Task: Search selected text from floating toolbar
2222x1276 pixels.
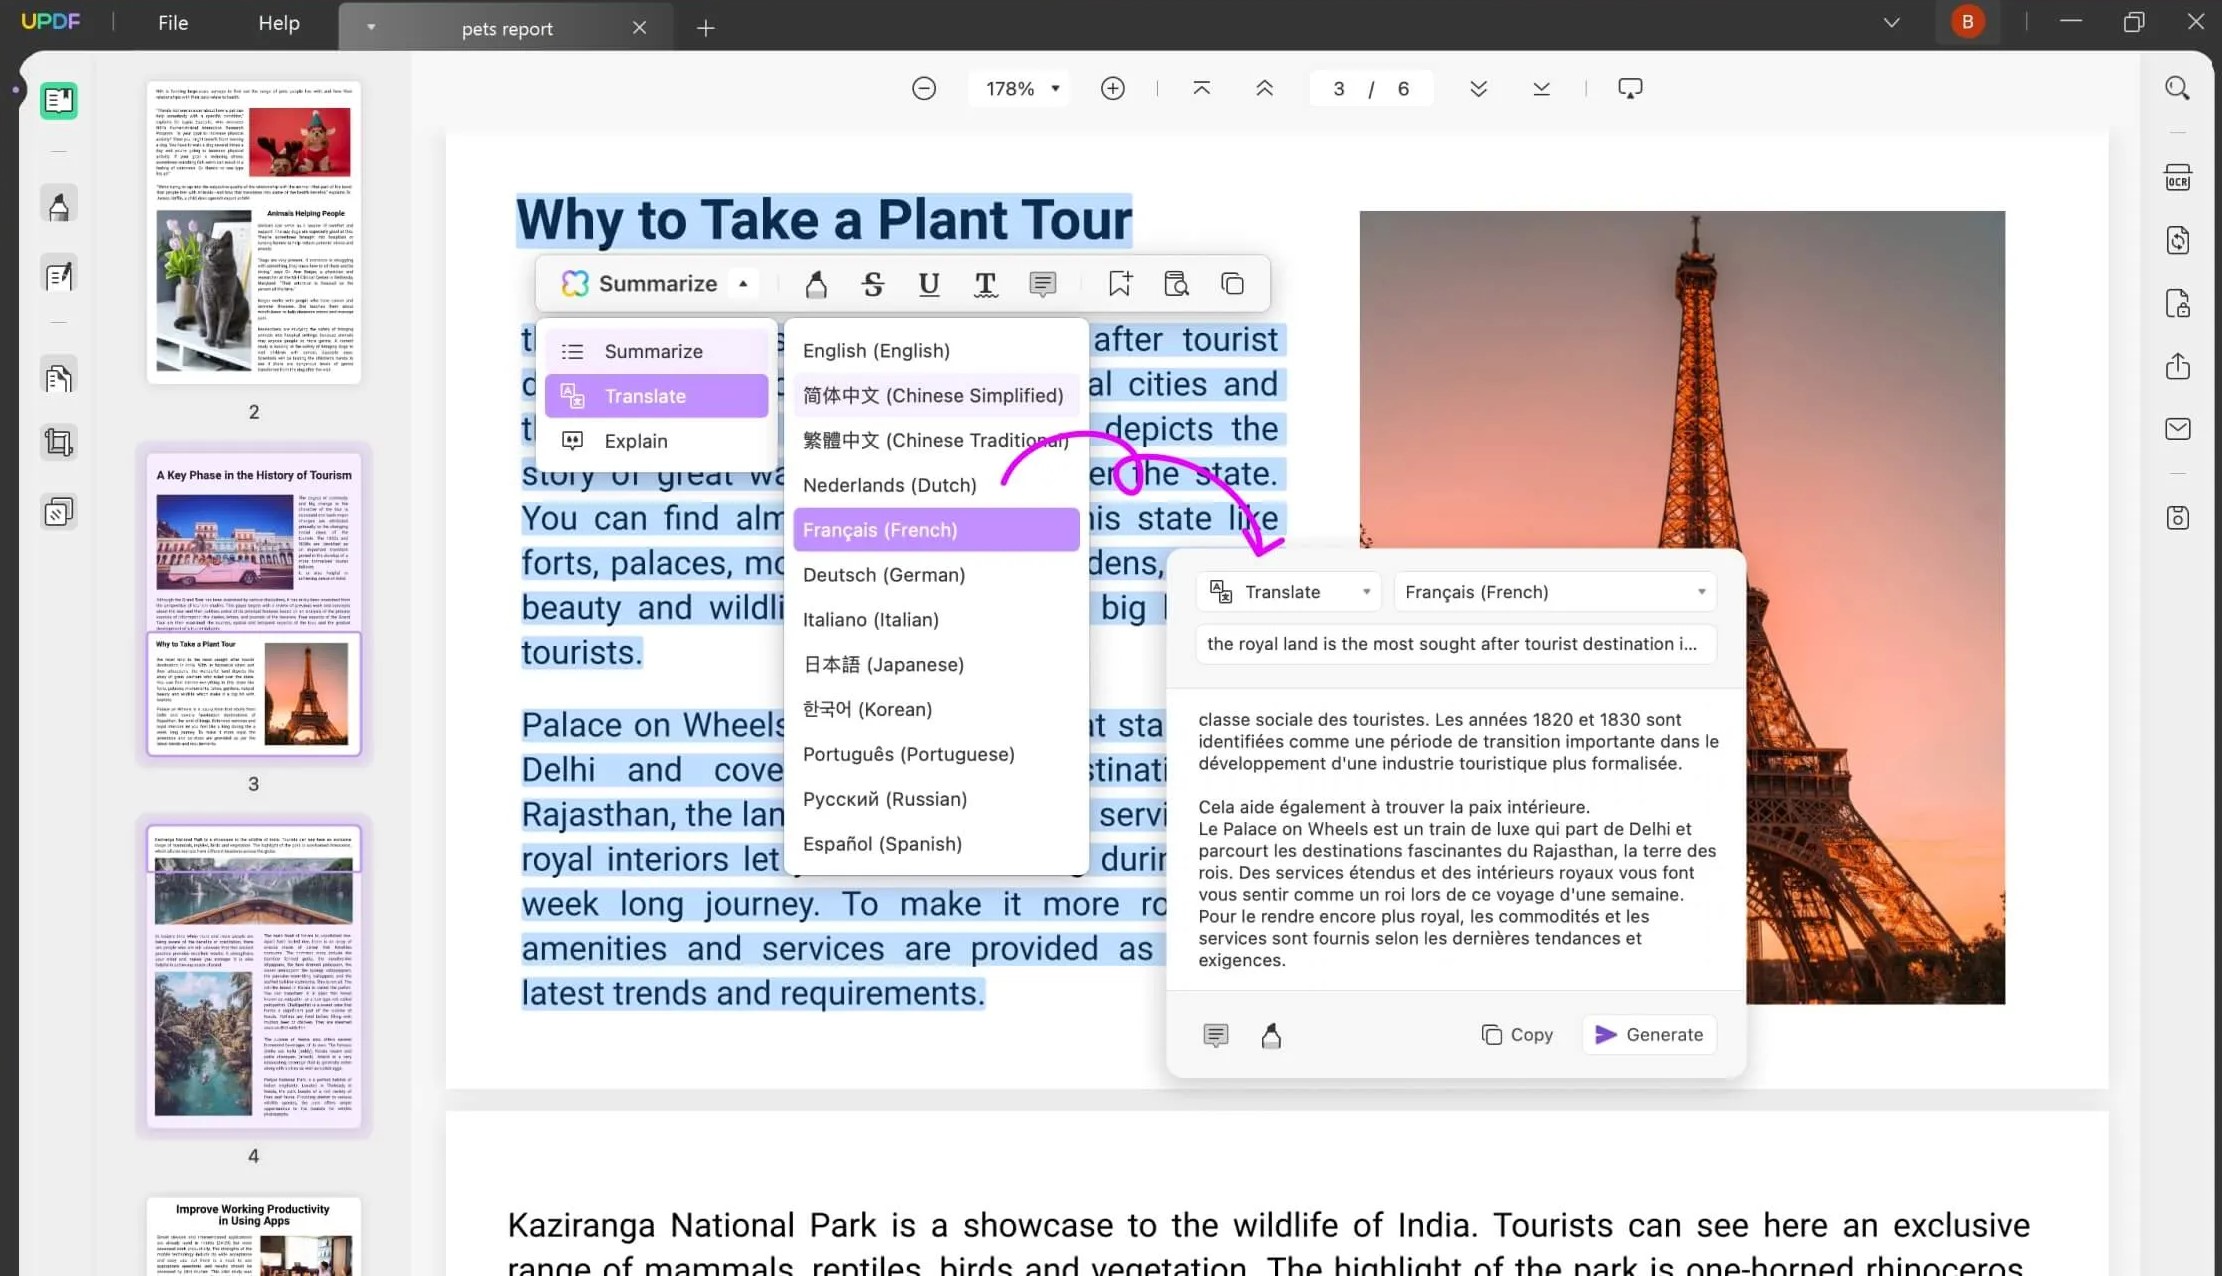Action: 1176,284
